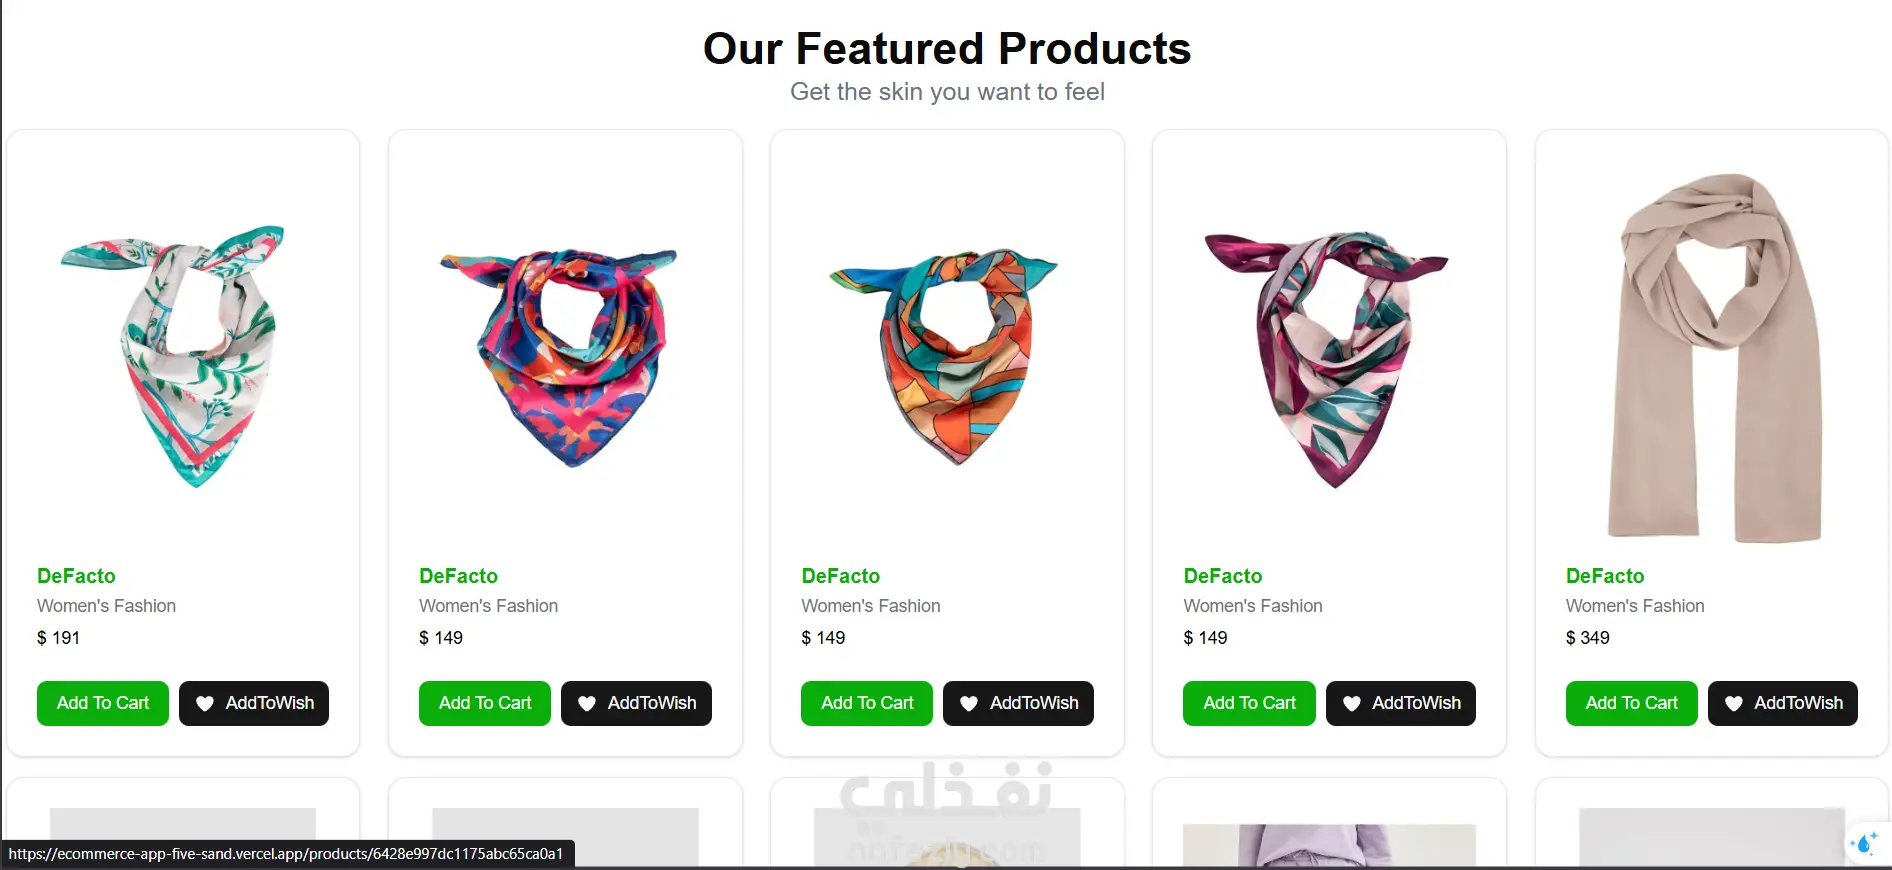Image resolution: width=1892 pixels, height=870 pixels.
Task: Open the blue and pink scarf image
Action: pos(560,357)
